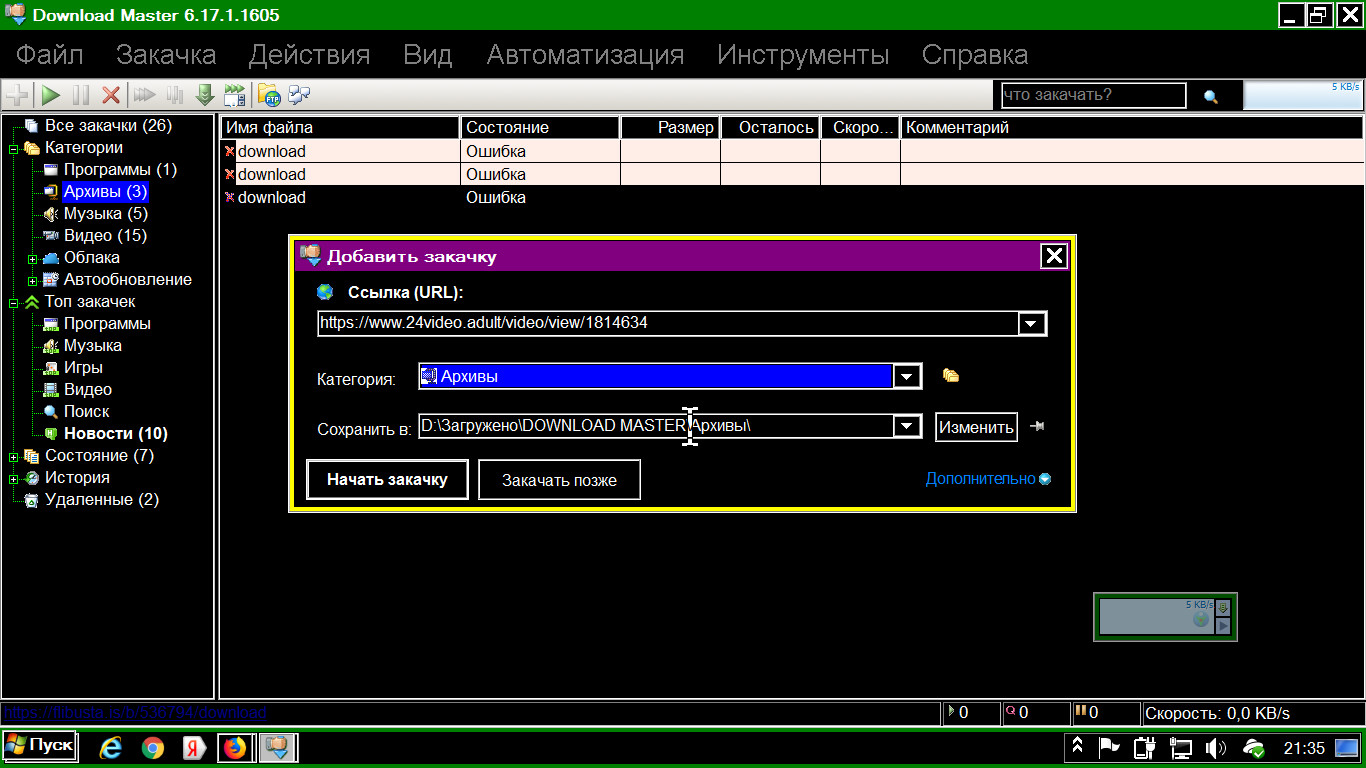Click the что закачать? search field

(x=1093, y=95)
